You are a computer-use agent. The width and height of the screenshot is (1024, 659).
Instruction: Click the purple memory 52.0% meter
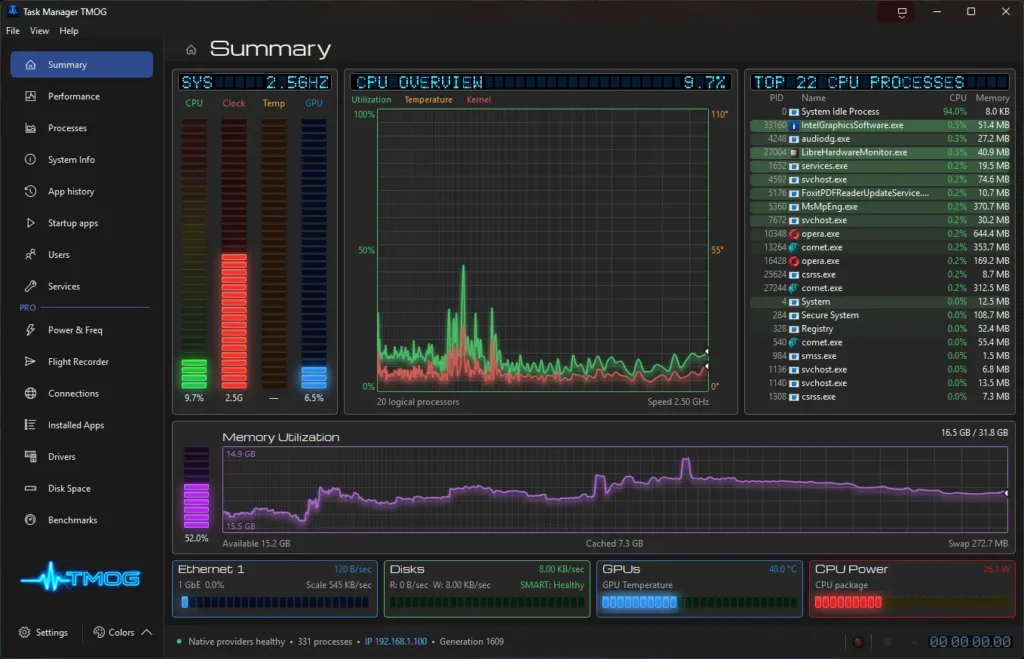click(x=196, y=488)
